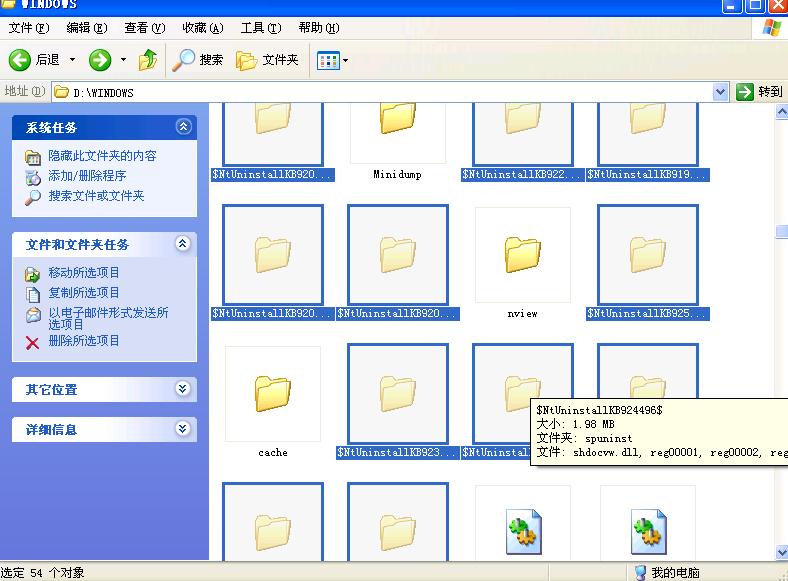The width and height of the screenshot is (788, 581).
Task: Expand the Other Places (其它位置) panel
Action: [x=183, y=389]
